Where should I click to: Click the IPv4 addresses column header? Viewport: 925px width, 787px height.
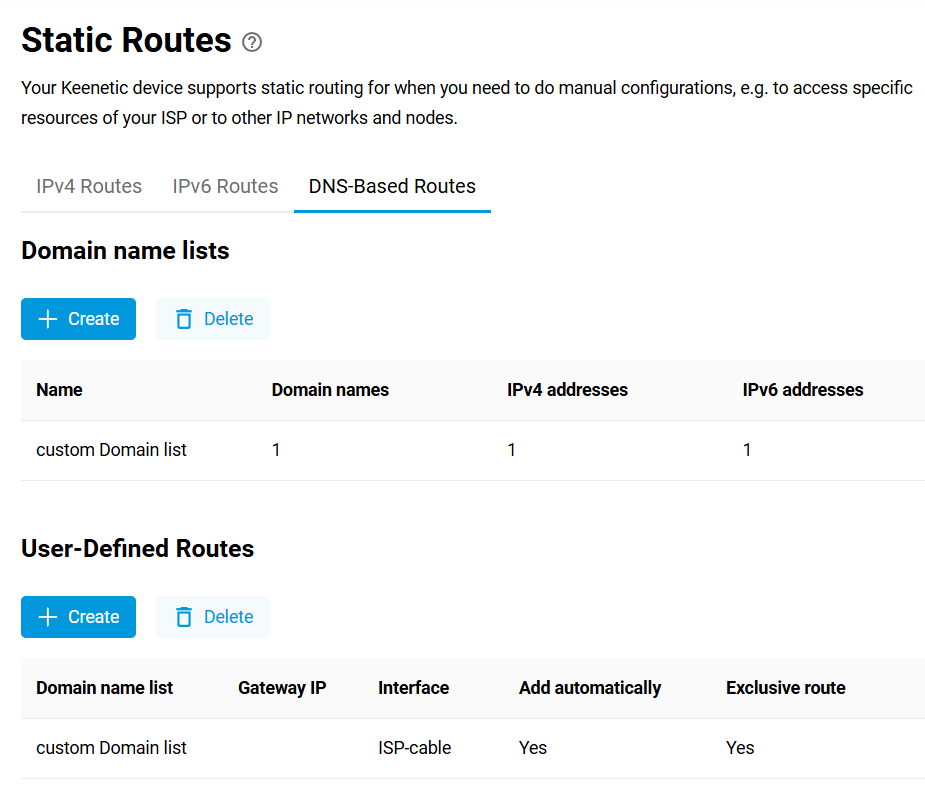coord(567,390)
